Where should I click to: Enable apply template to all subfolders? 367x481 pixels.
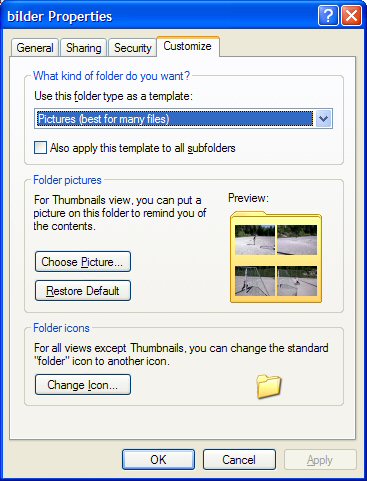pos(40,148)
